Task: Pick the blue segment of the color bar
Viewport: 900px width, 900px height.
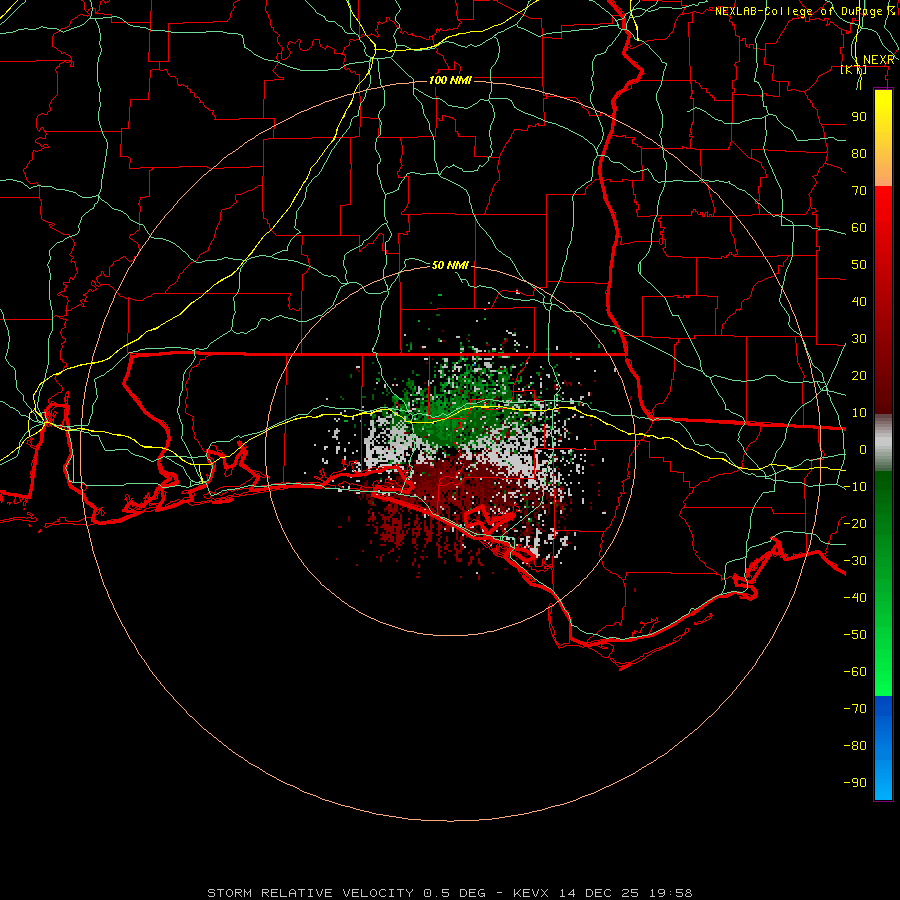Action: point(883,748)
